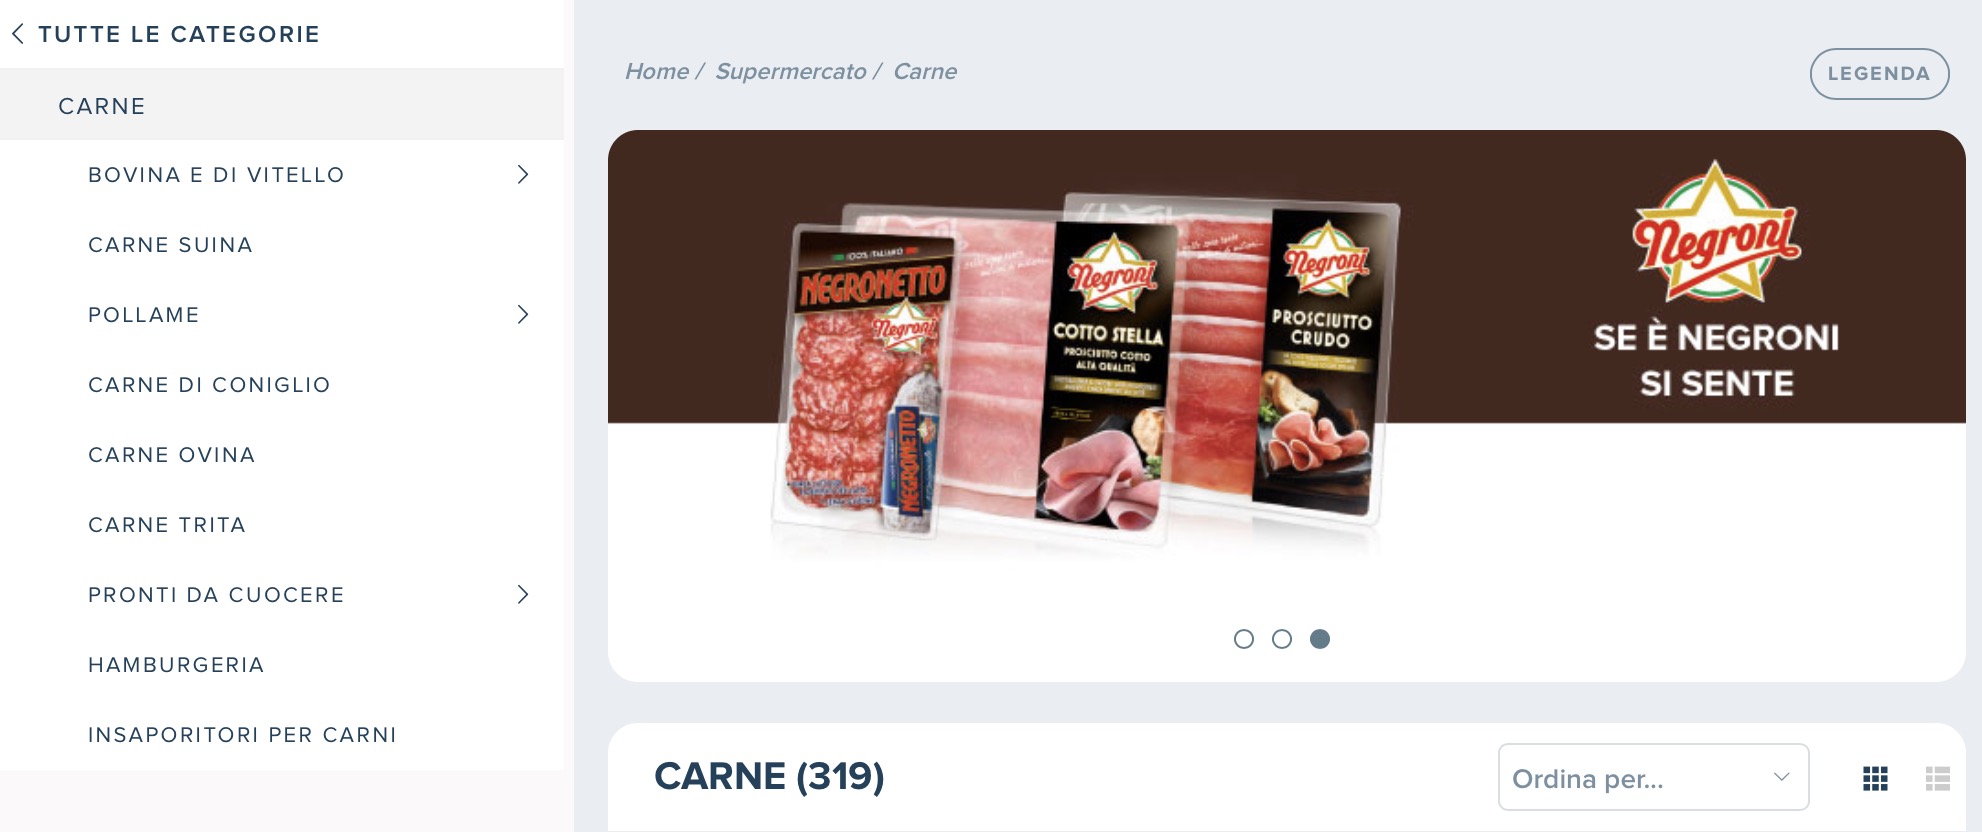Open the Carne di coniglio category
1982x832 pixels.
[209, 385]
